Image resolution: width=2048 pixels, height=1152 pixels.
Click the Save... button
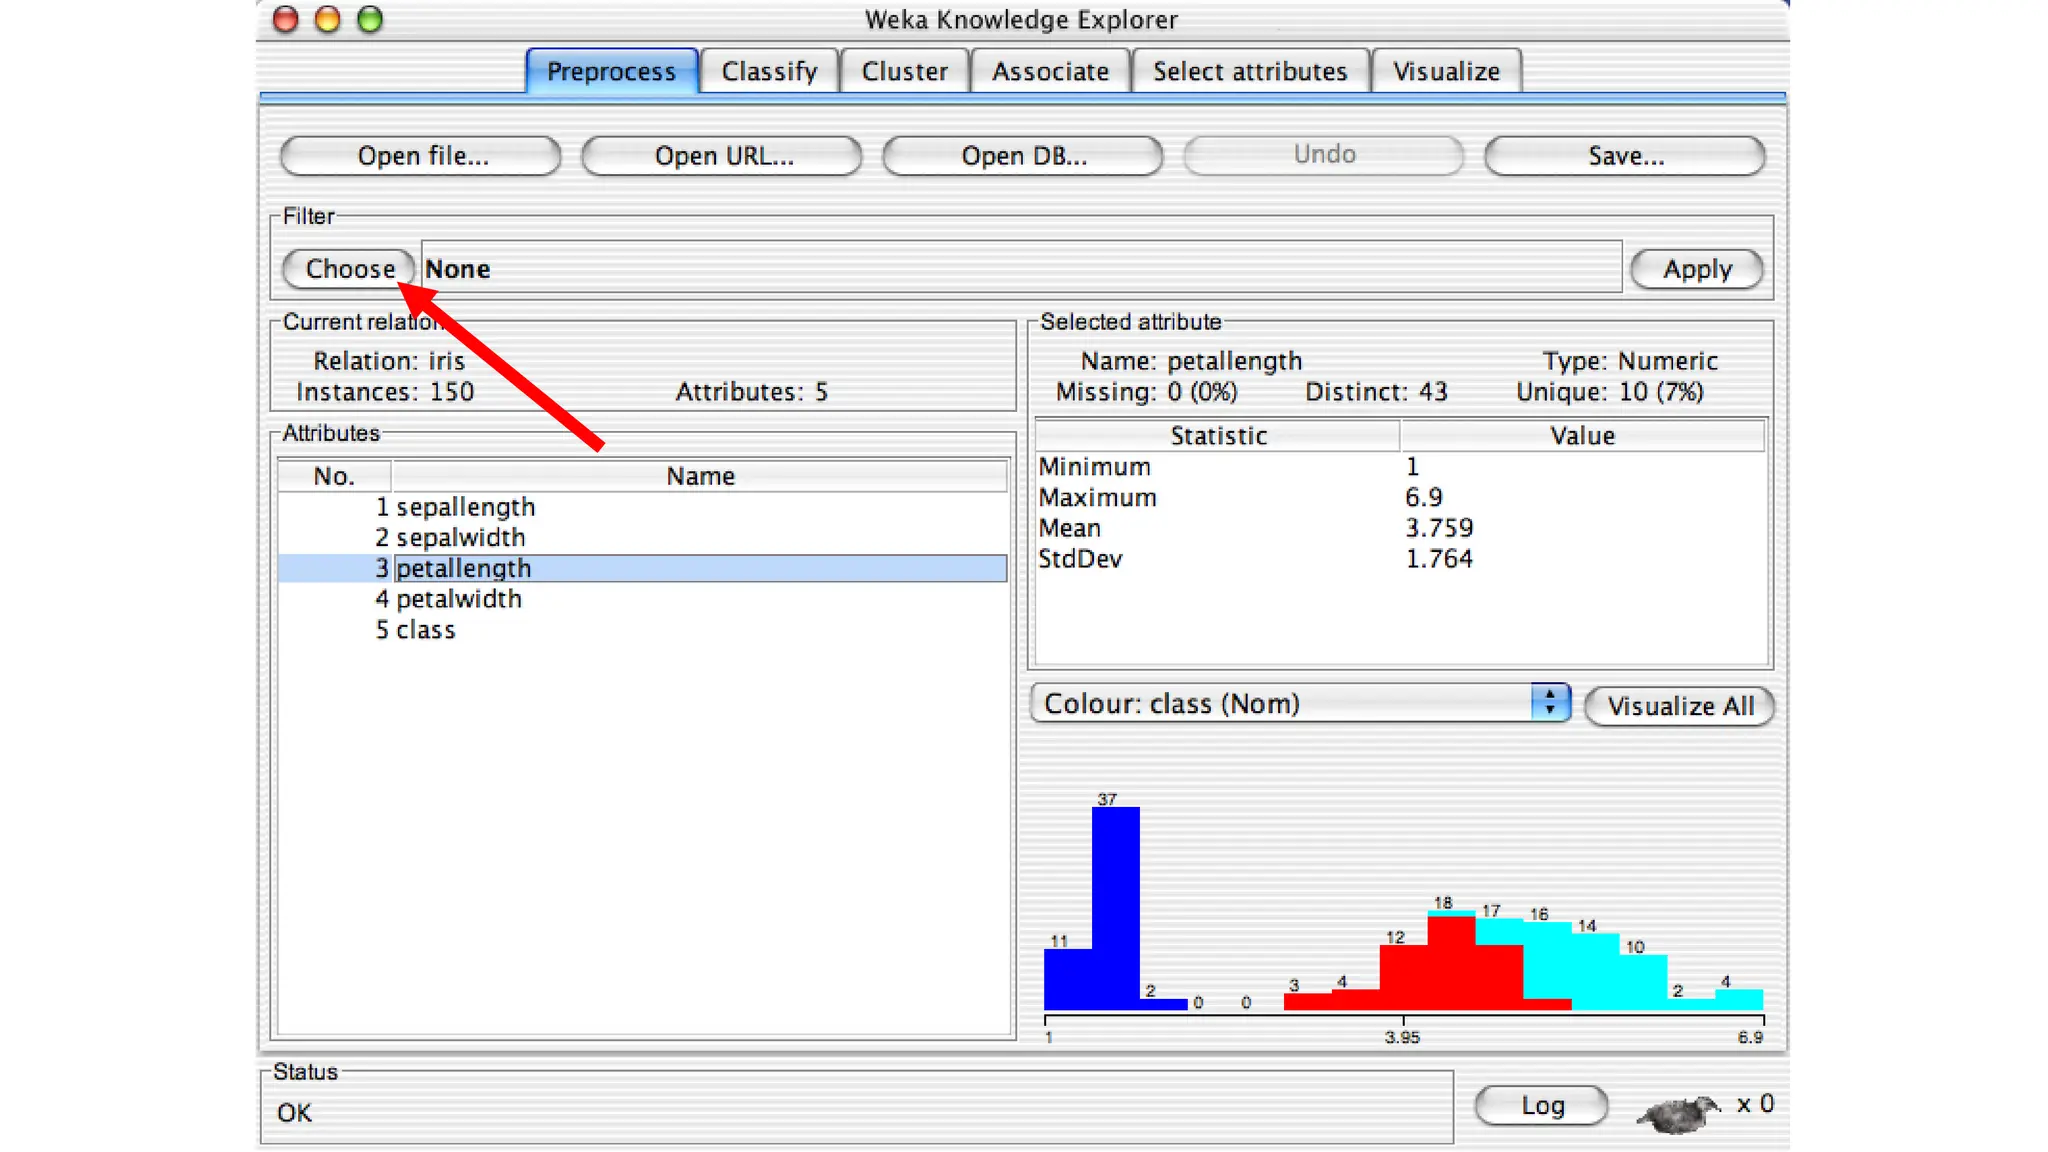[x=1625, y=156]
